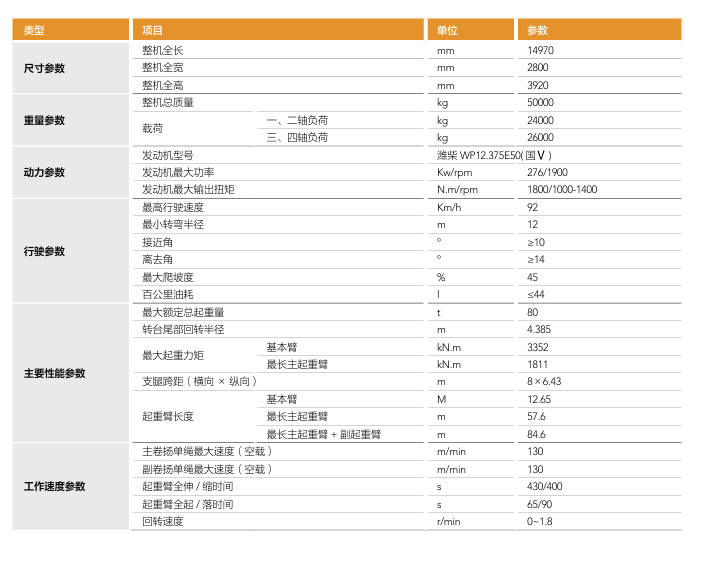
Task: Click 一、二轴负荷 sub-item
Action: 297,120
